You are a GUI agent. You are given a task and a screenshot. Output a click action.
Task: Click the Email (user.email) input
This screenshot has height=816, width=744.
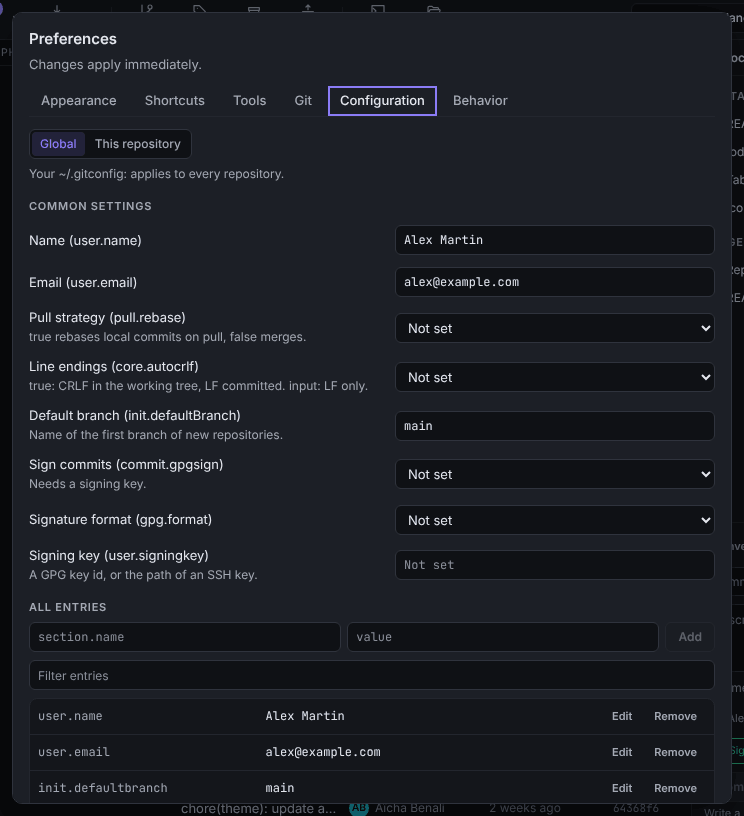coord(555,282)
